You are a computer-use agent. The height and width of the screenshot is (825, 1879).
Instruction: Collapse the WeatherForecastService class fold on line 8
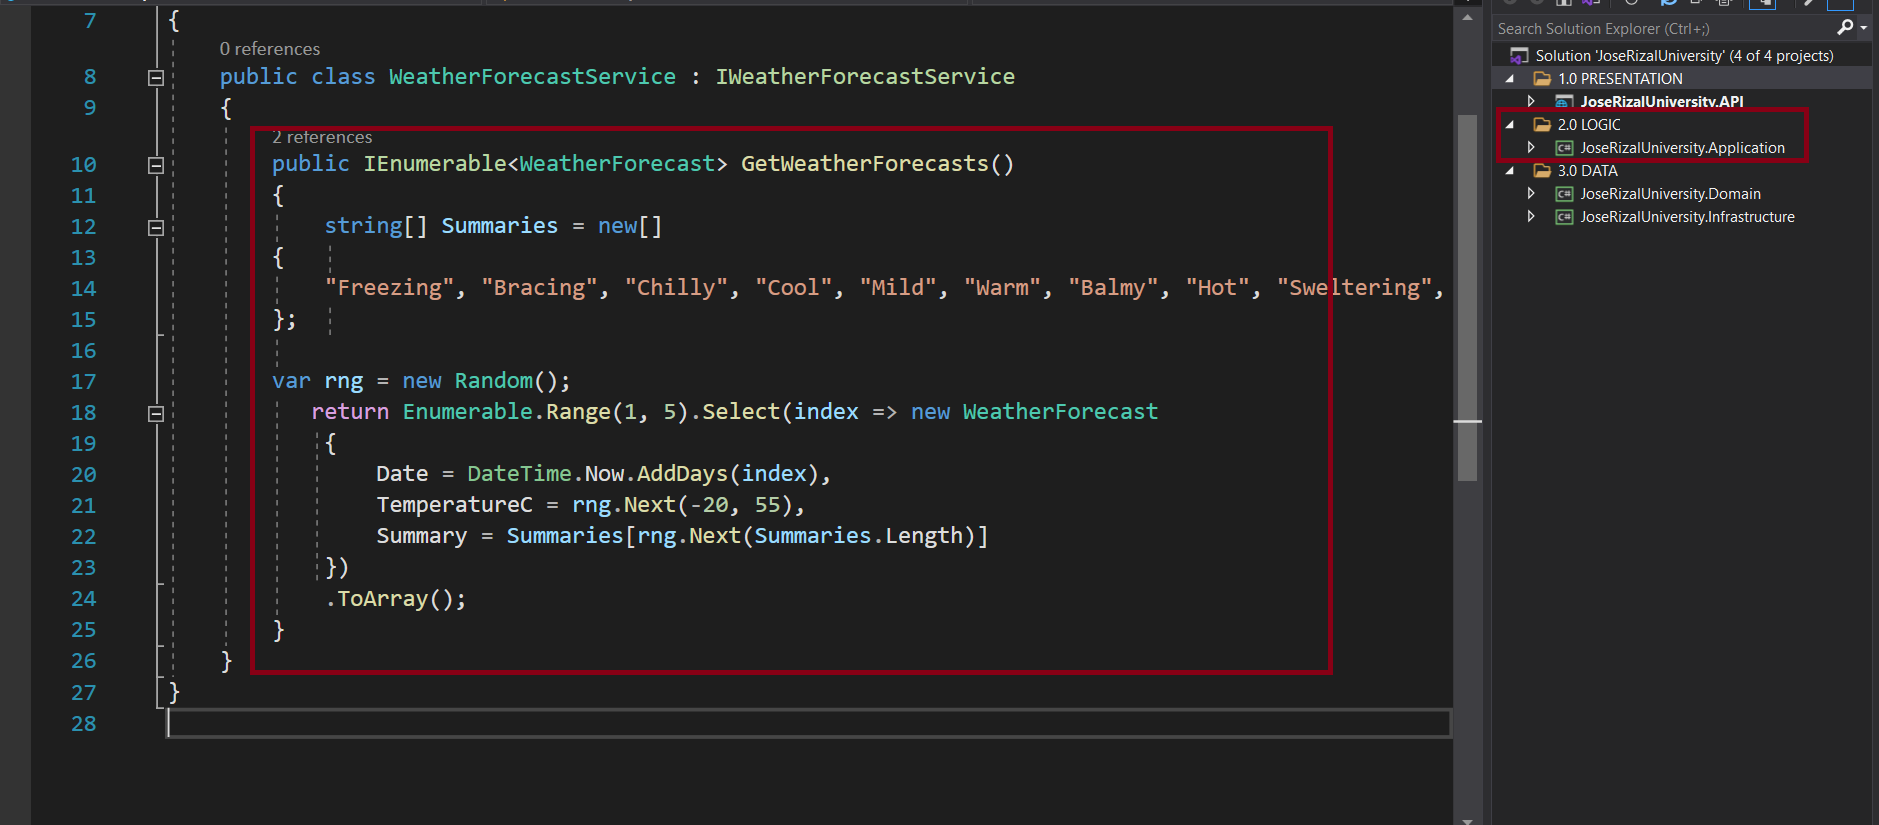156,78
